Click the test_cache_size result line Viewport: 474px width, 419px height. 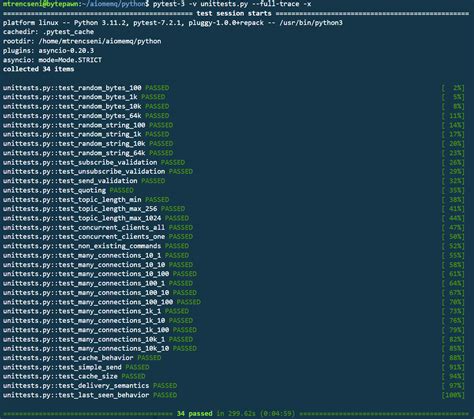[74, 376]
